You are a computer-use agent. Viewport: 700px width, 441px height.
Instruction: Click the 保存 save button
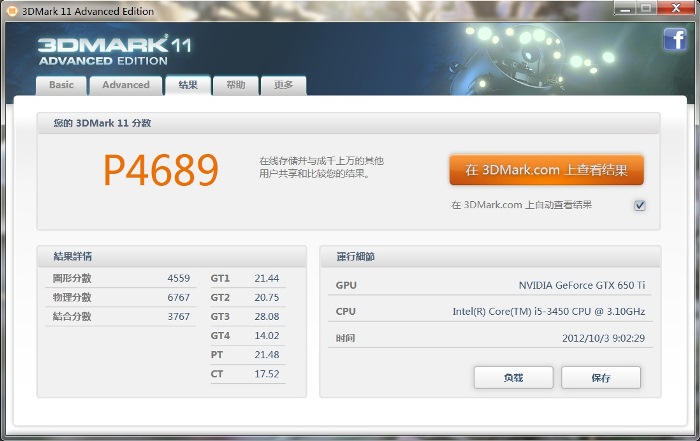tap(601, 378)
